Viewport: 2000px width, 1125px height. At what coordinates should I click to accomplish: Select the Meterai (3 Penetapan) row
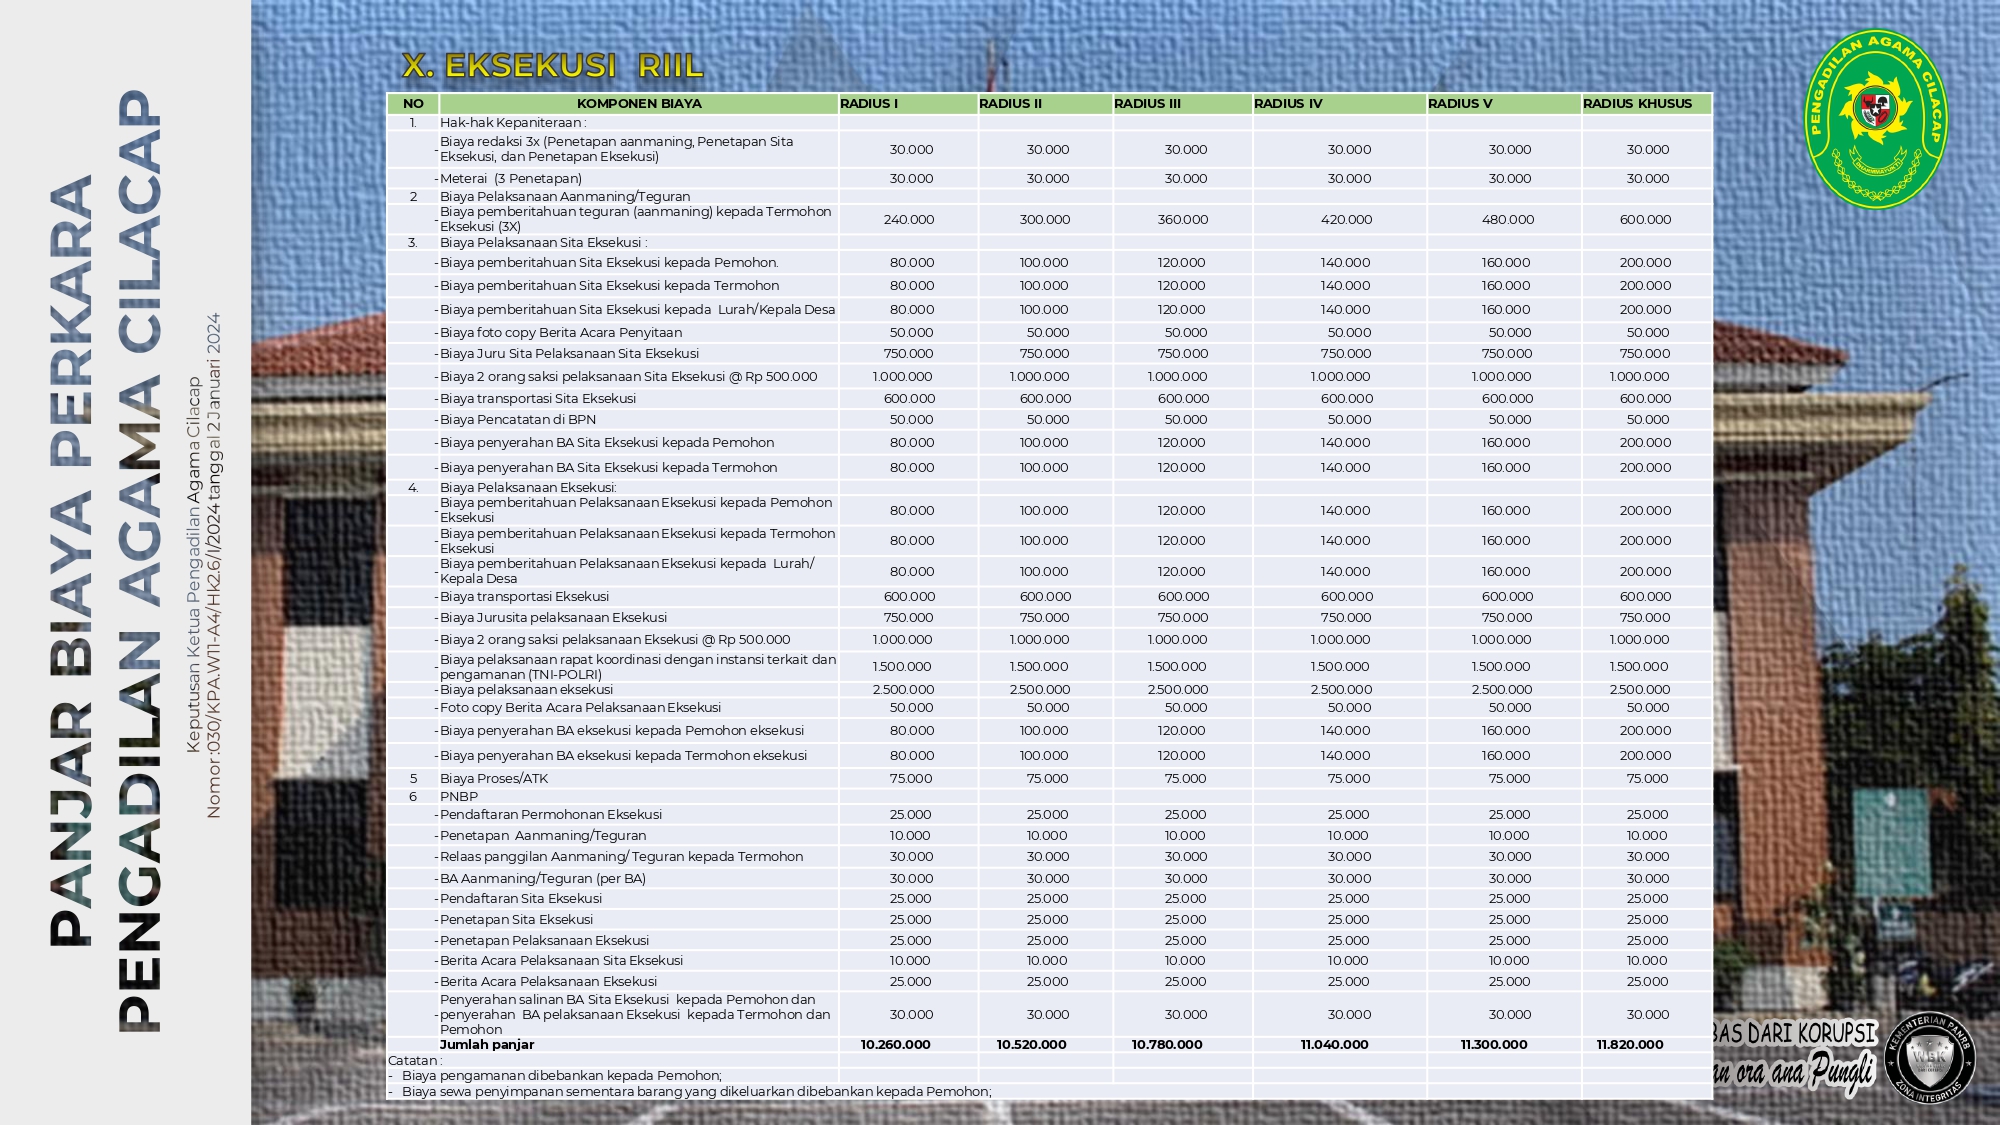click(x=1049, y=178)
